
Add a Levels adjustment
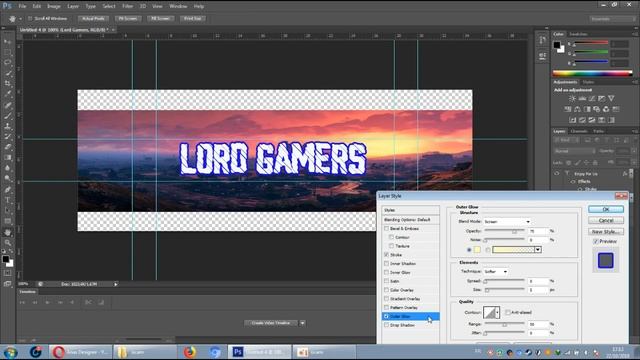[582, 98]
